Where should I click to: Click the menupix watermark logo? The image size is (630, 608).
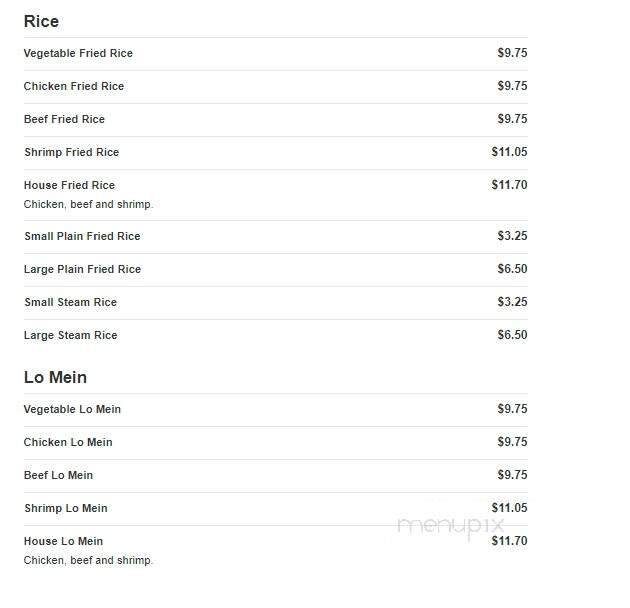[x=450, y=526]
